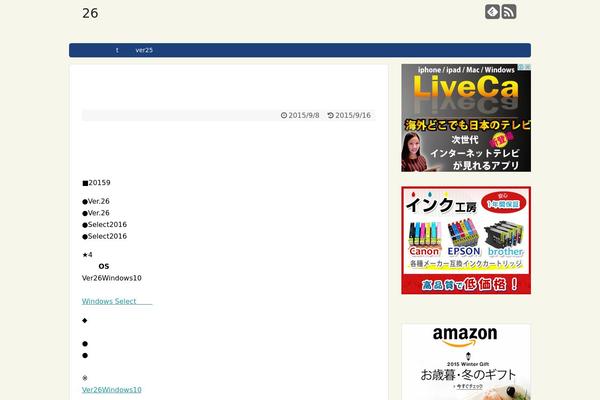The width and height of the screenshot is (600, 400).
Task: Open the LiveCa internet TV ad banner
Action: point(466,118)
